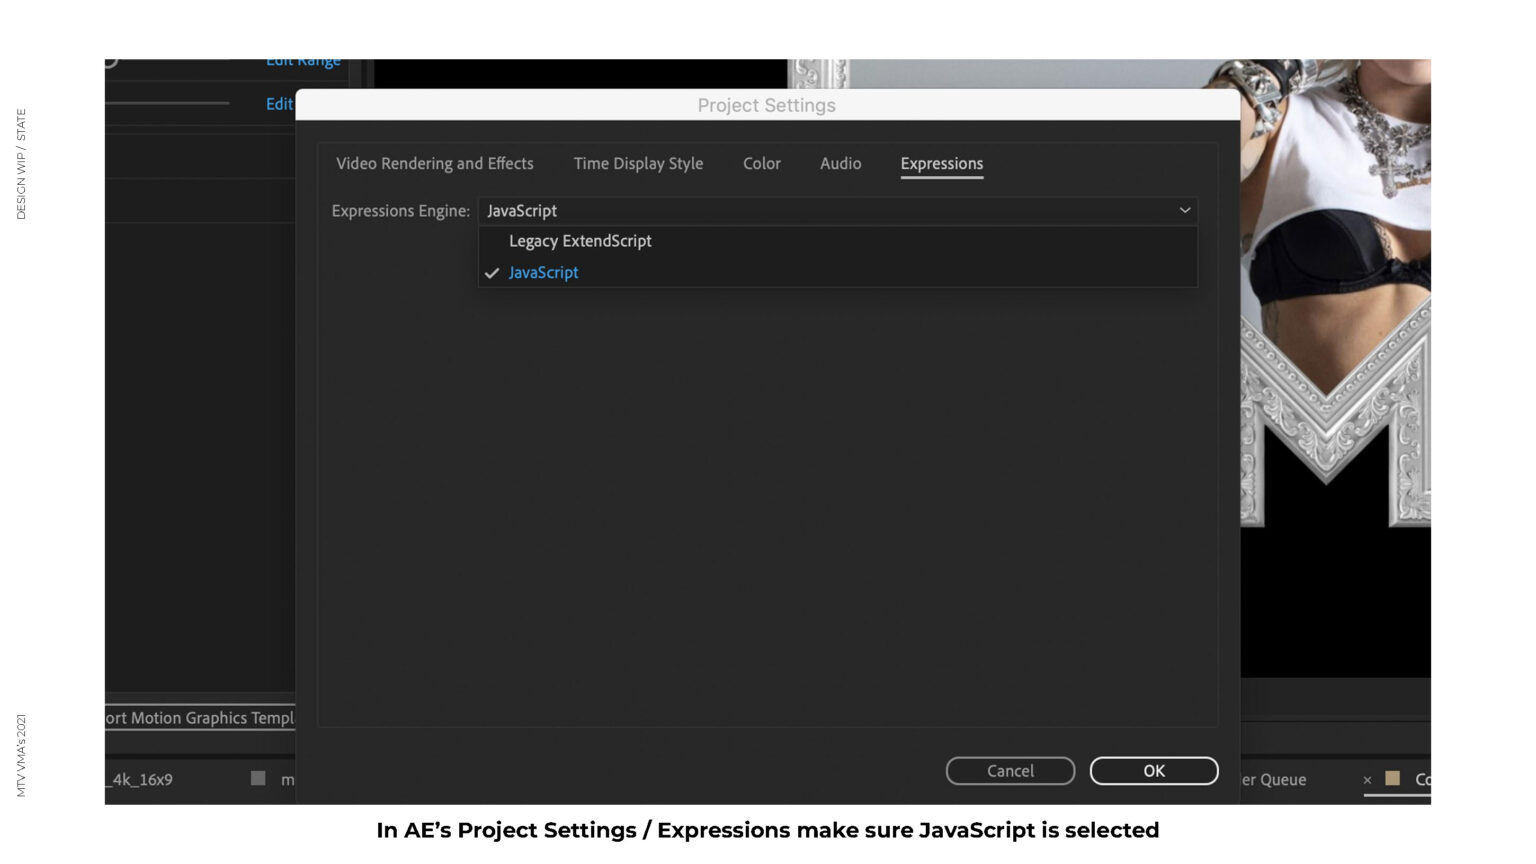Open the Color tab
Screen dimensions: 1536x864
coord(761,163)
